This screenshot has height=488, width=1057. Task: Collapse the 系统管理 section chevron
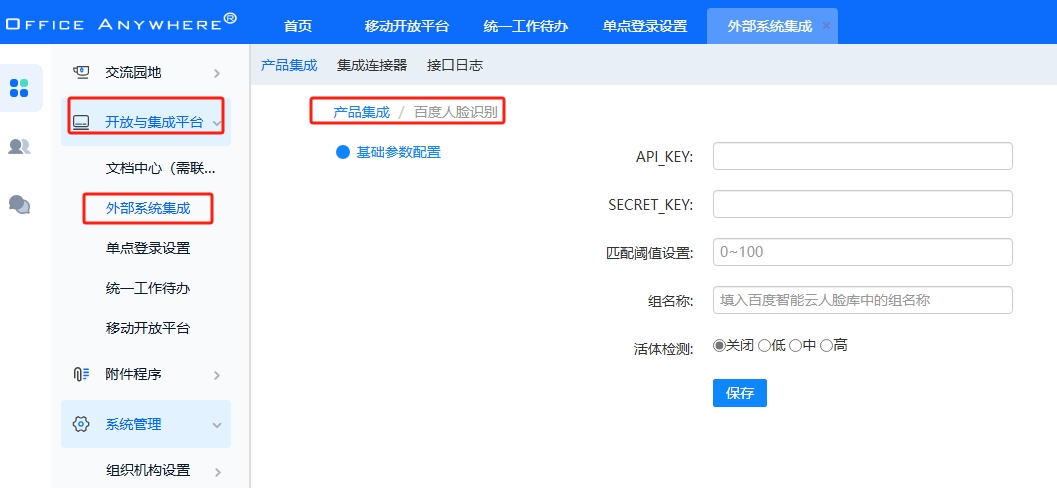[217, 425]
